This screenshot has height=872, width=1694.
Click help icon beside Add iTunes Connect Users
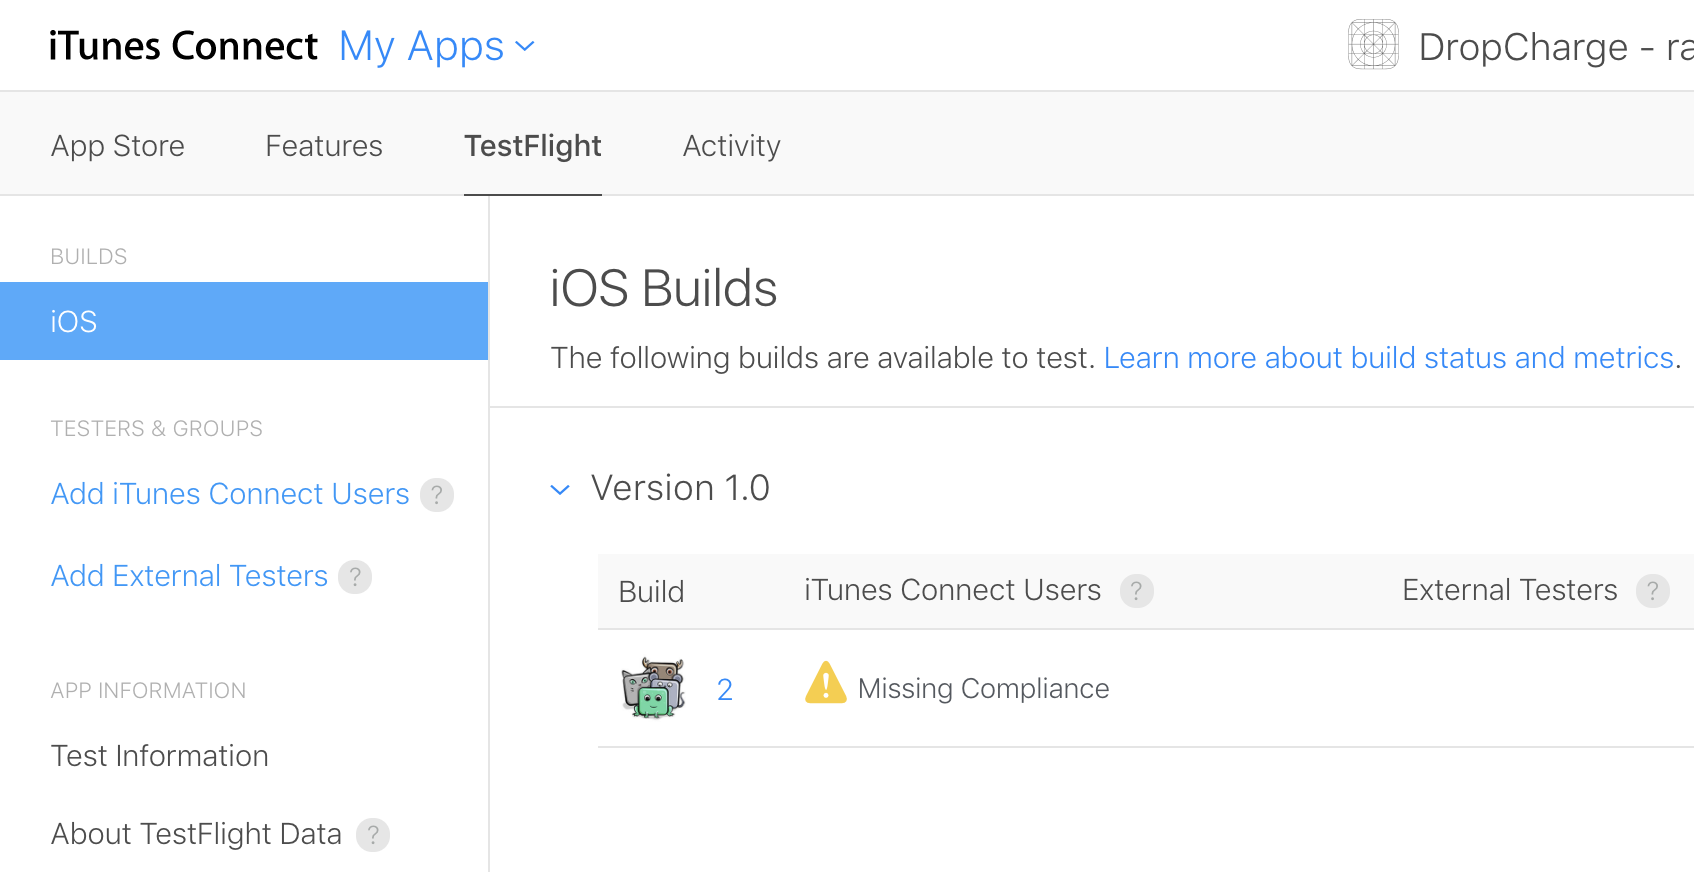437,495
